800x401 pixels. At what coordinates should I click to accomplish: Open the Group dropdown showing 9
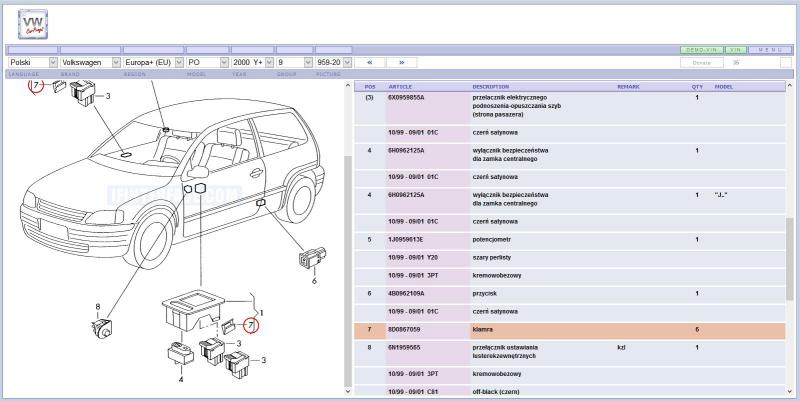pyautogui.click(x=294, y=62)
